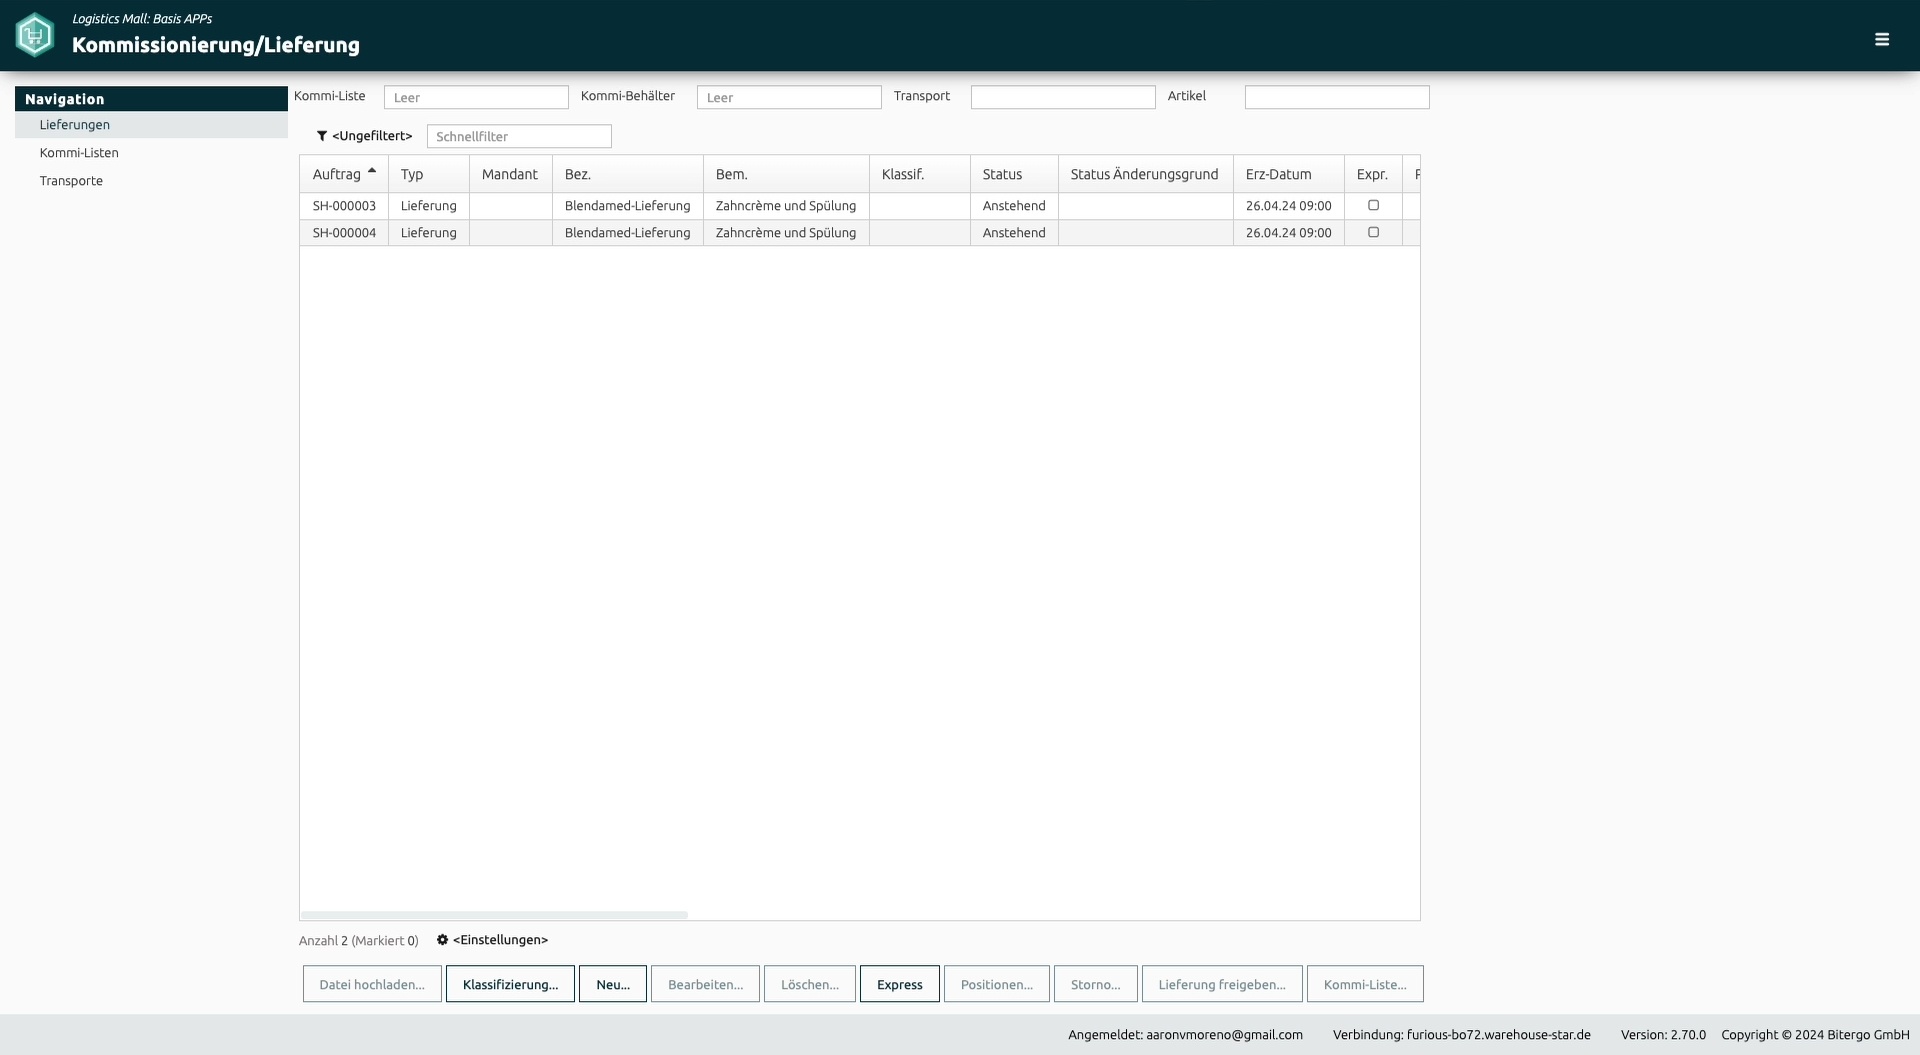This screenshot has height=1055, width=1920.
Task: Open the hamburger menu icon
Action: pos(1882,39)
